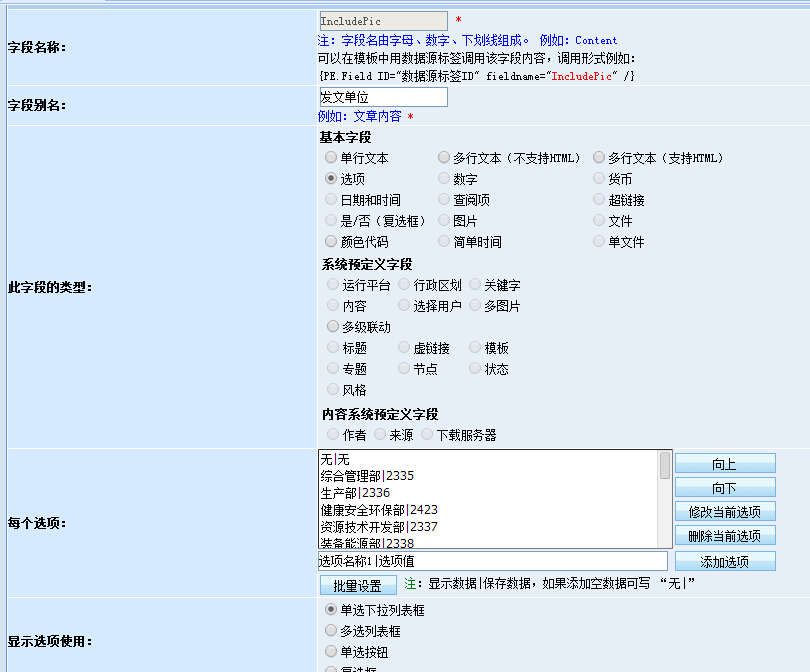Select the 图片 field type option
This screenshot has width=810, height=672.
(x=444, y=221)
